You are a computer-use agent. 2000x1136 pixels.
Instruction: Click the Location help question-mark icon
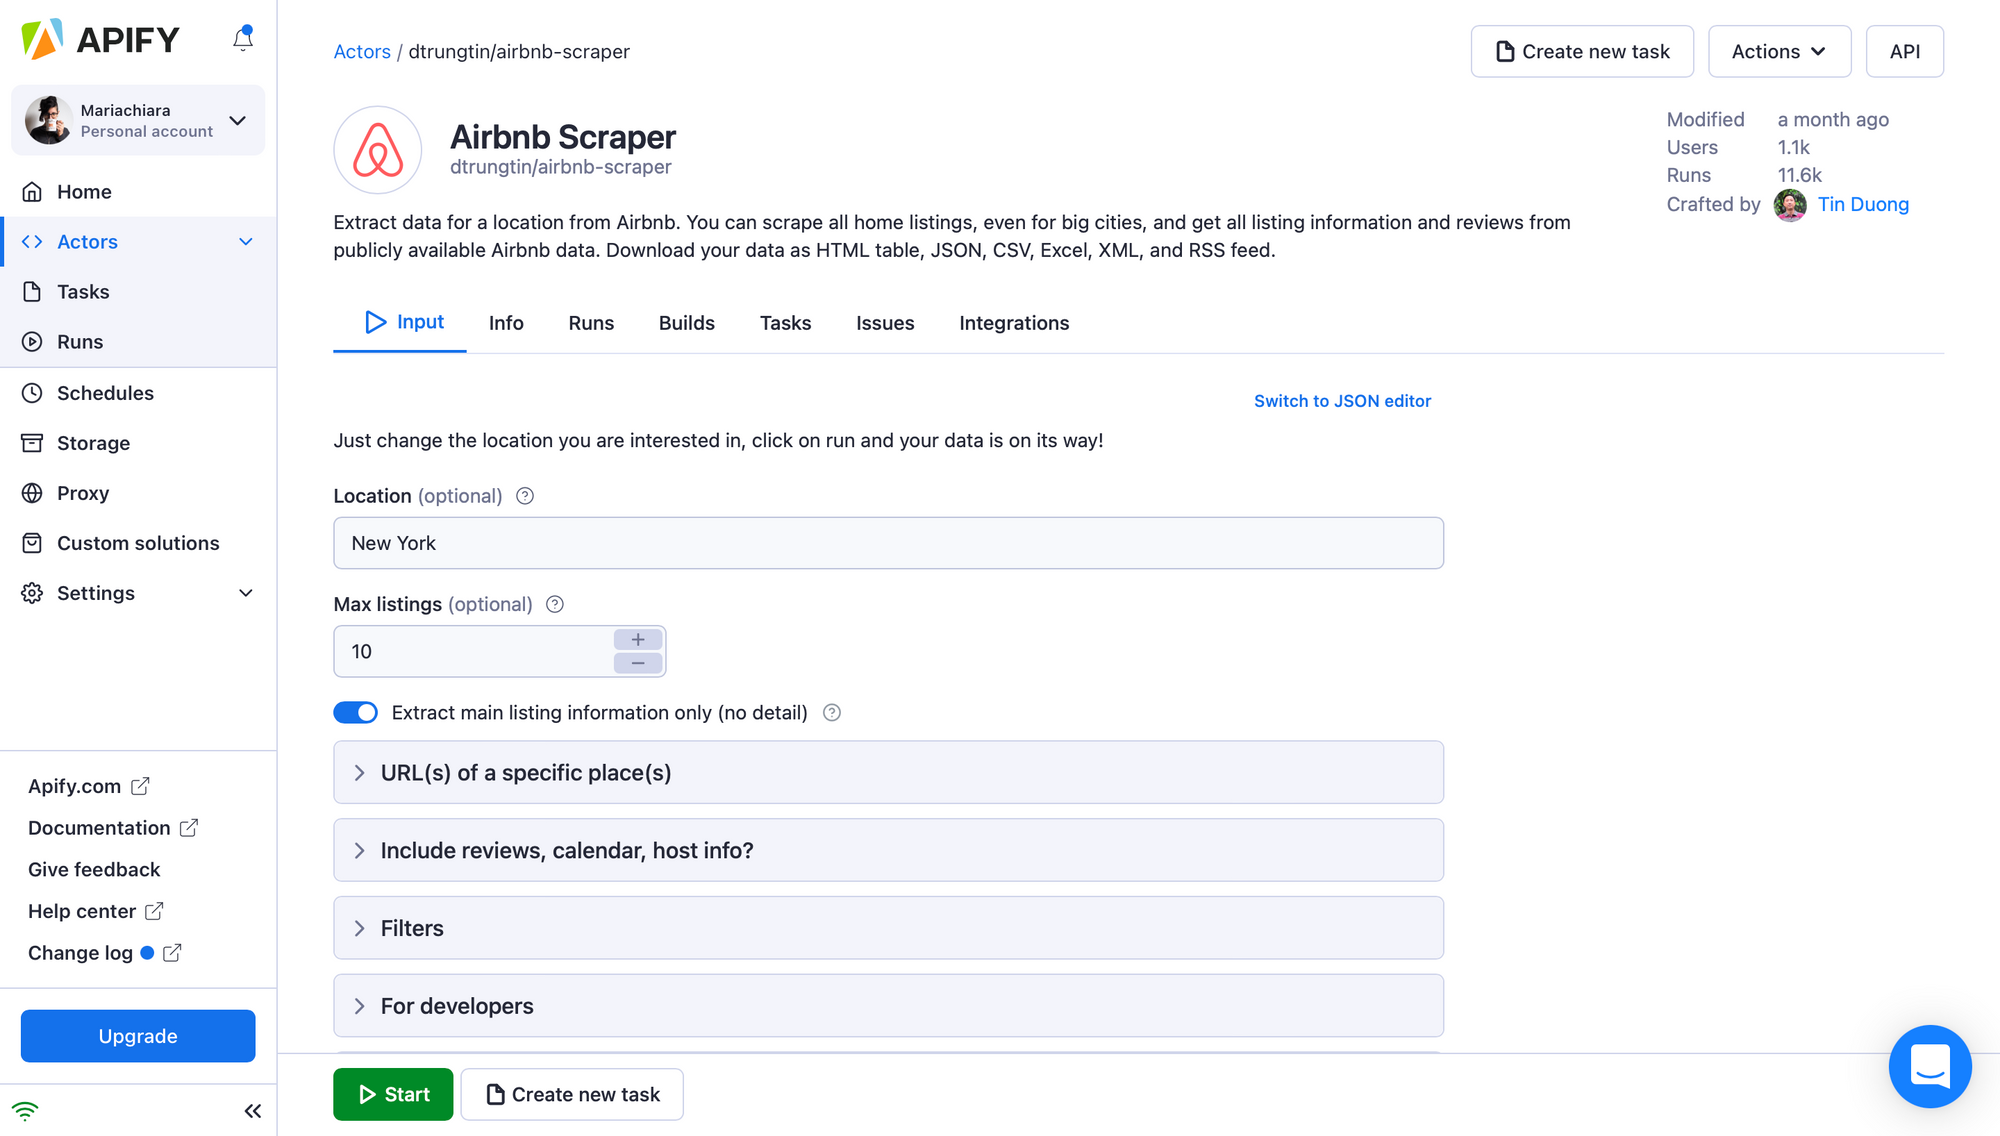coord(525,496)
